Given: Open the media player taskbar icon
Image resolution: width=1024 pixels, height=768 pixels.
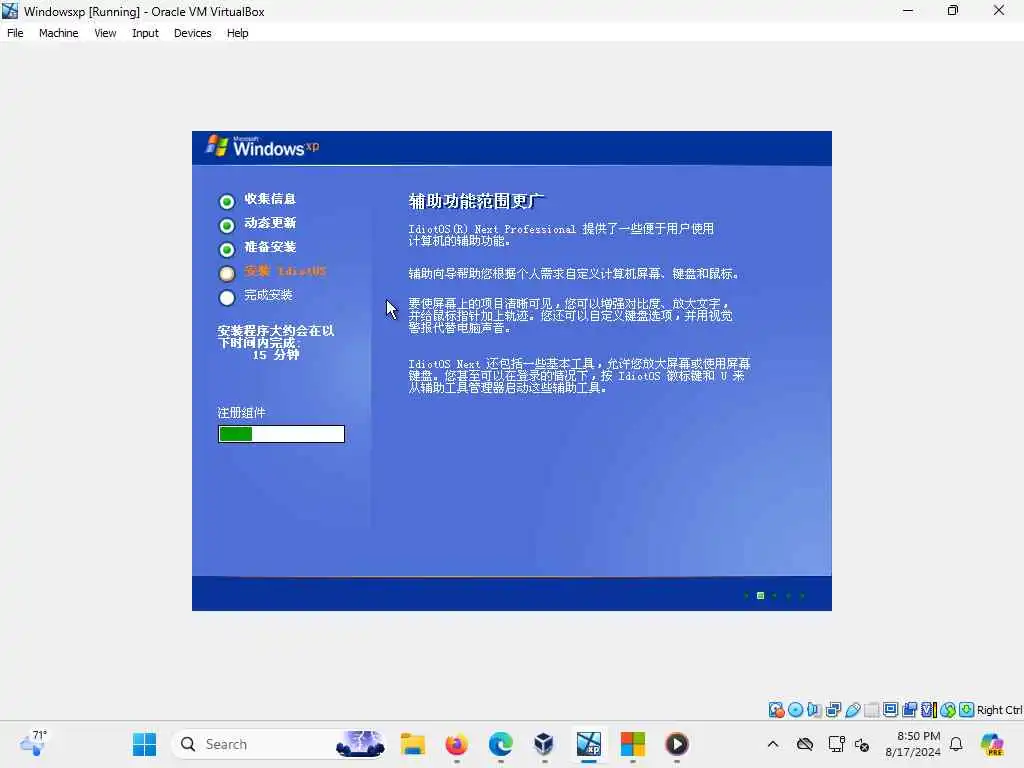Looking at the screenshot, I should pos(677,744).
